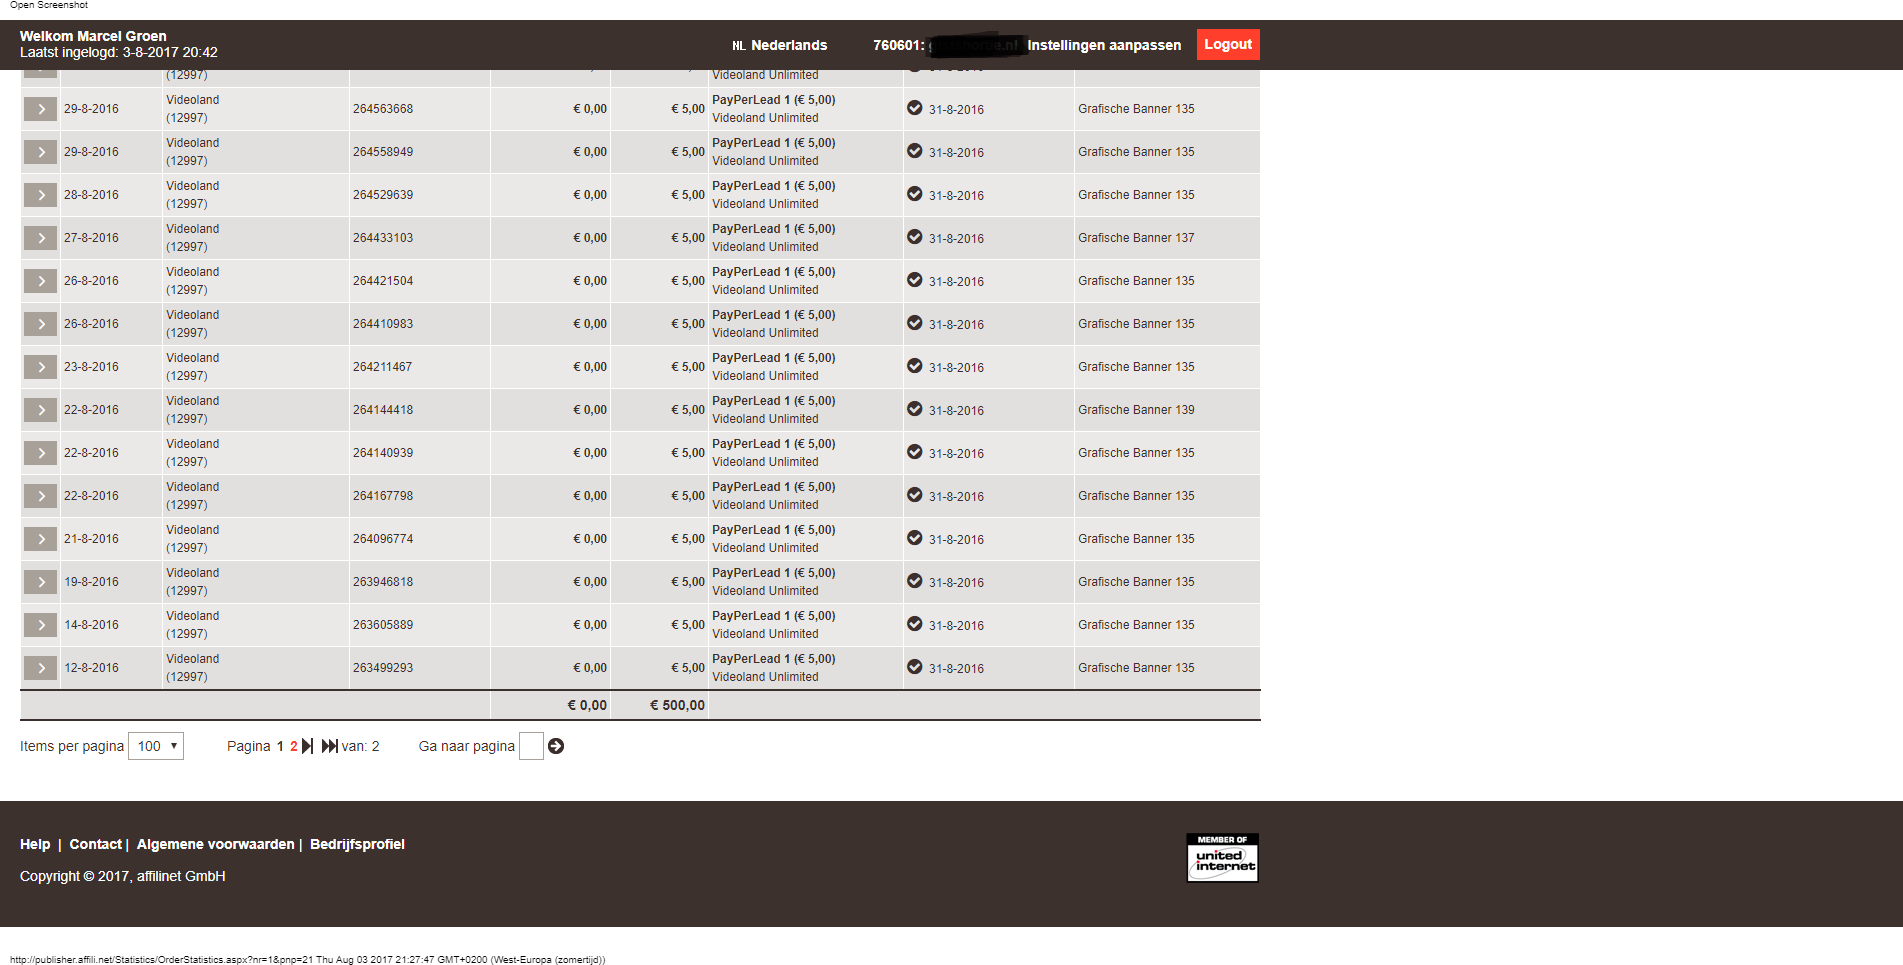Click order number 264433103

[383, 238]
